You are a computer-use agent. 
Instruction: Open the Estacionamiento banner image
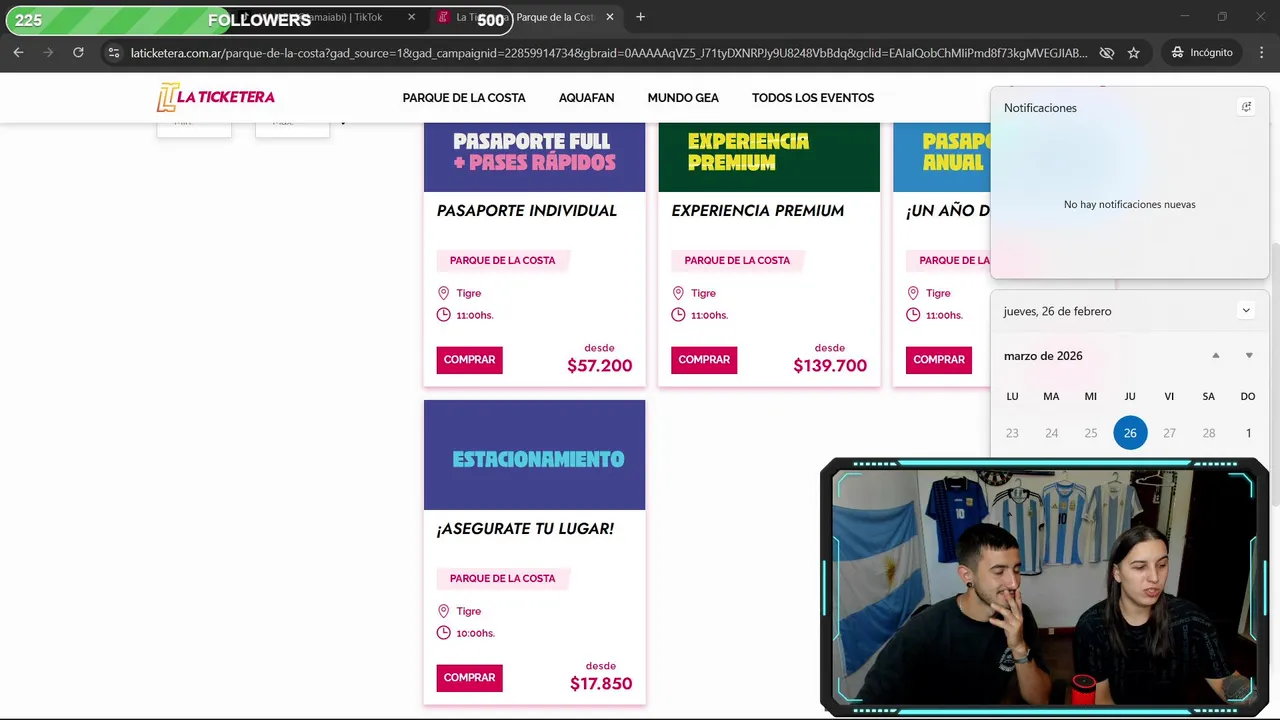[x=534, y=455]
